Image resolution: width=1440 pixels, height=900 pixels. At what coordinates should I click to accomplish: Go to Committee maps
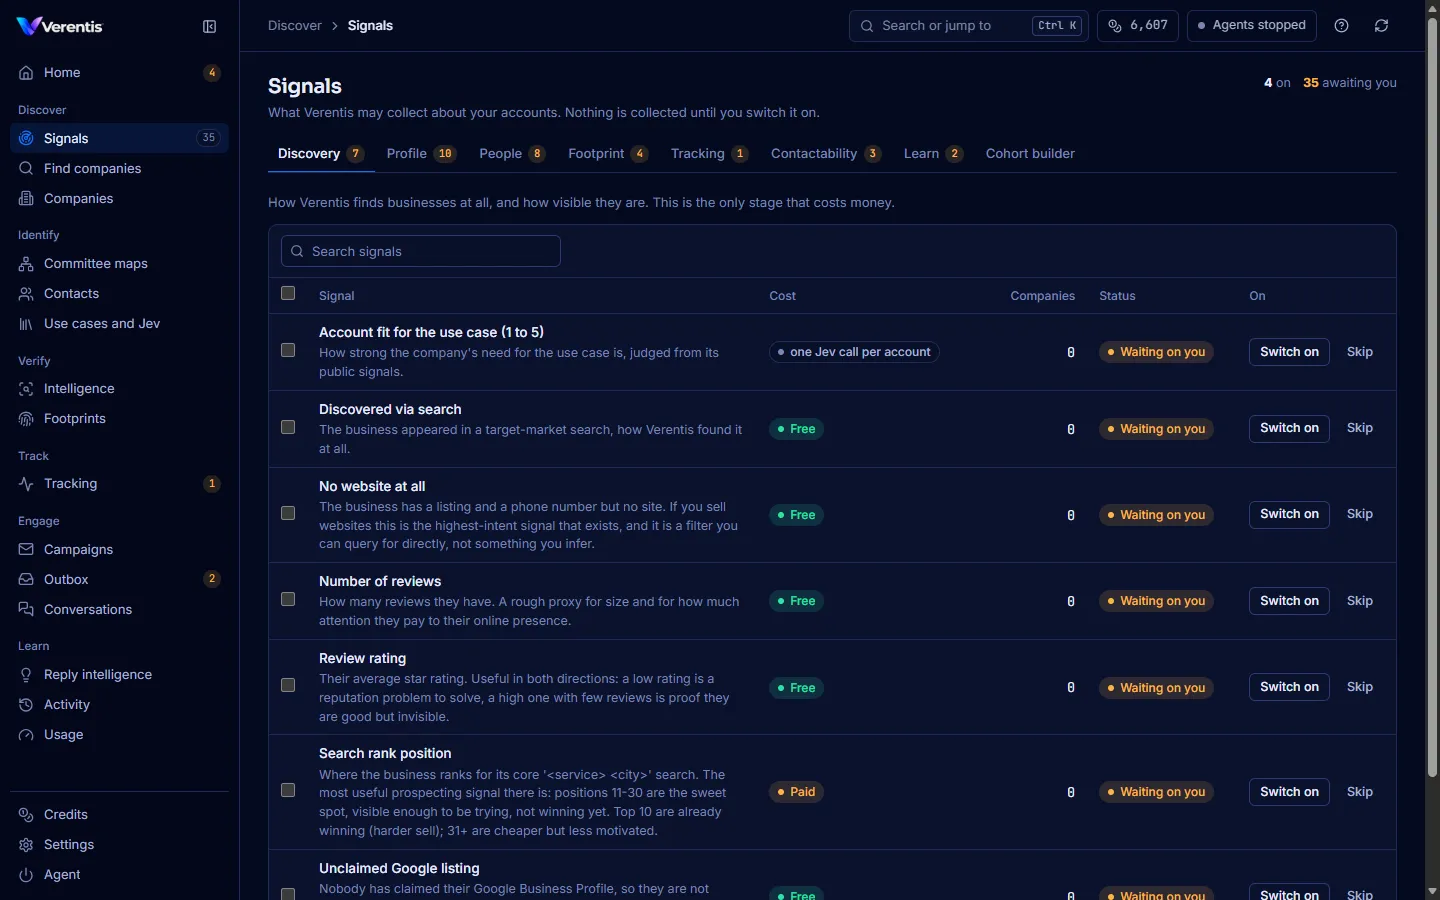(x=119, y=264)
